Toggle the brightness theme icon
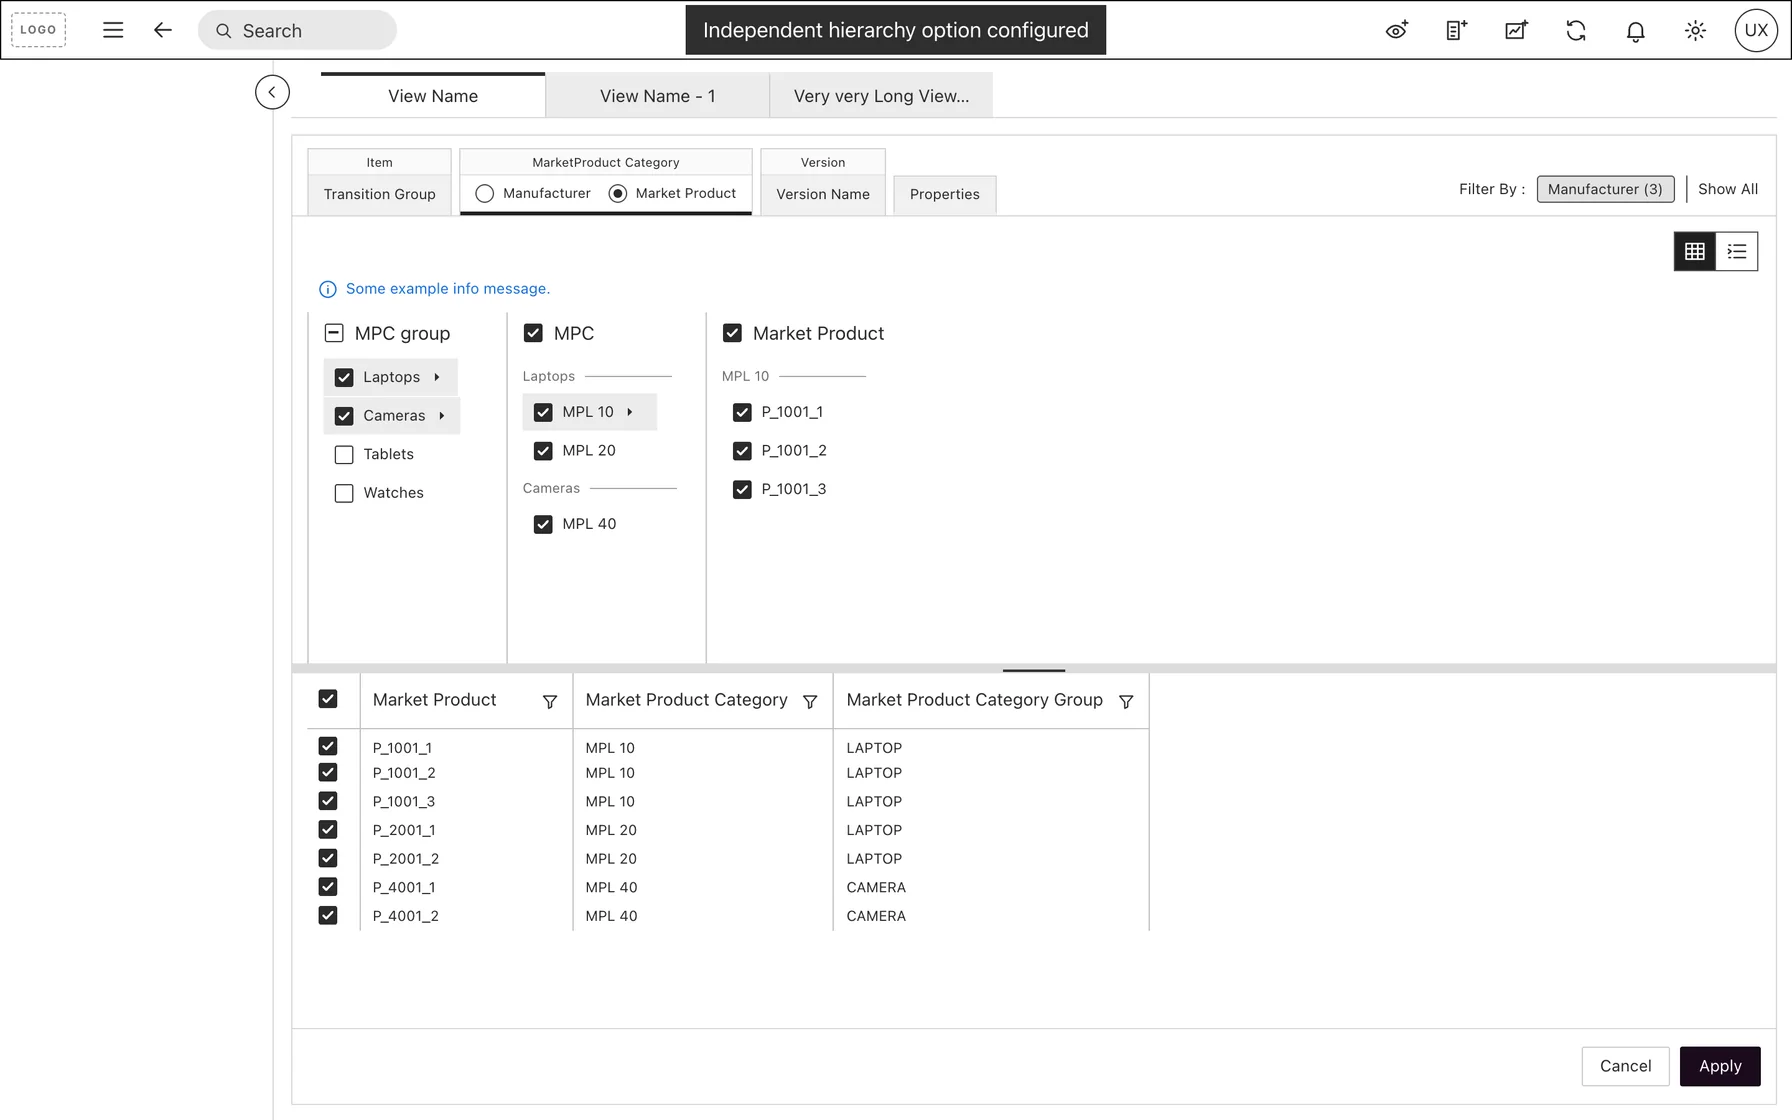The height and width of the screenshot is (1120, 1792). click(x=1695, y=30)
